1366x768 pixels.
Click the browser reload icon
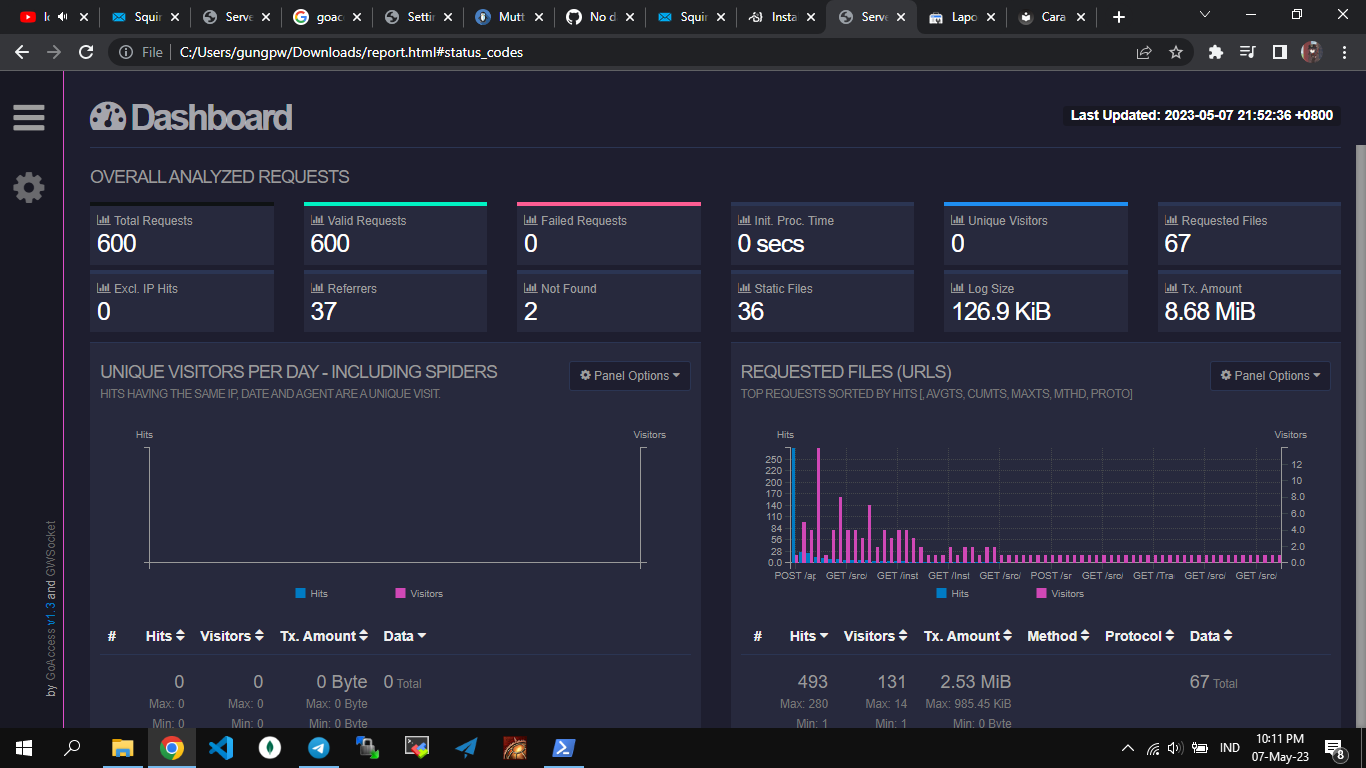tap(86, 52)
